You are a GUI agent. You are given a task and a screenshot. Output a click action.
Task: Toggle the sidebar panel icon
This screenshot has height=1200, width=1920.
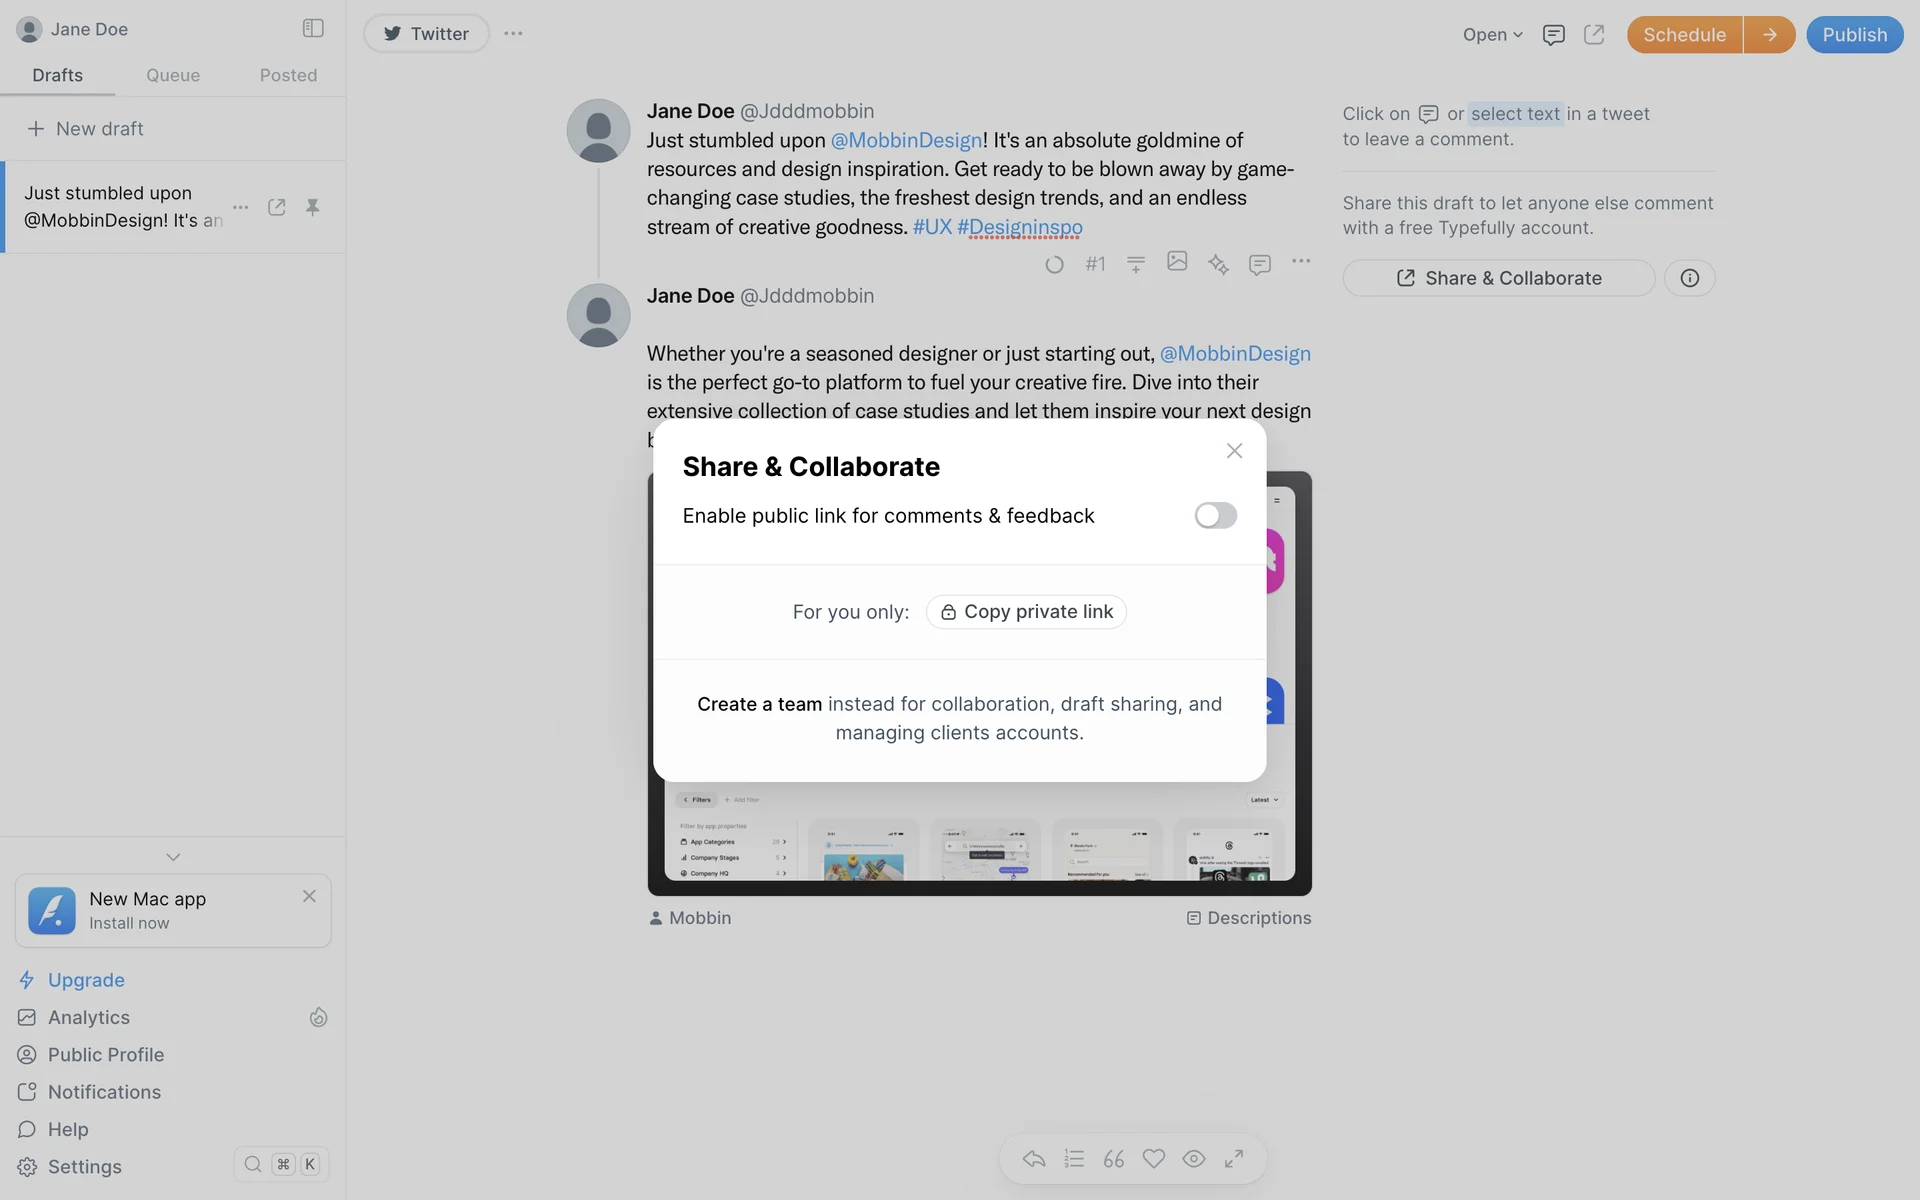coord(313,28)
